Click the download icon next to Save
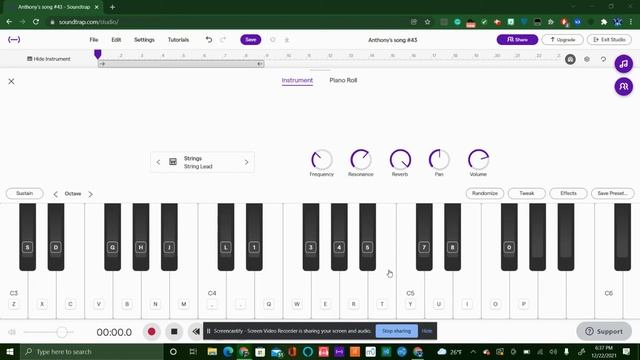 [287, 40]
